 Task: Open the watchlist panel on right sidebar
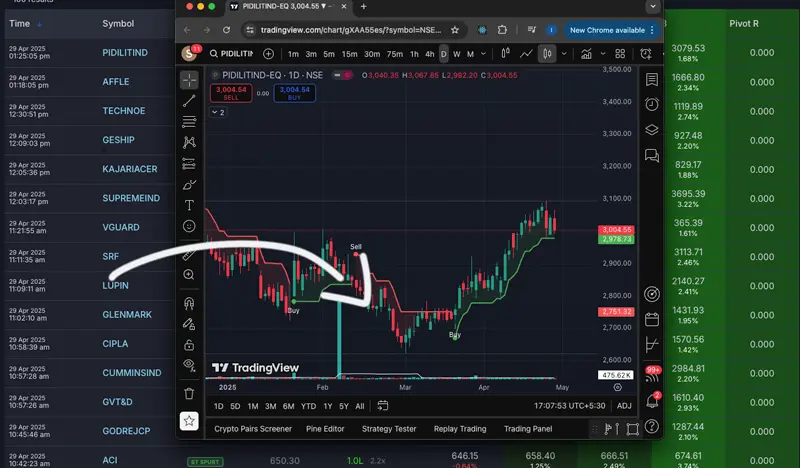[652, 80]
